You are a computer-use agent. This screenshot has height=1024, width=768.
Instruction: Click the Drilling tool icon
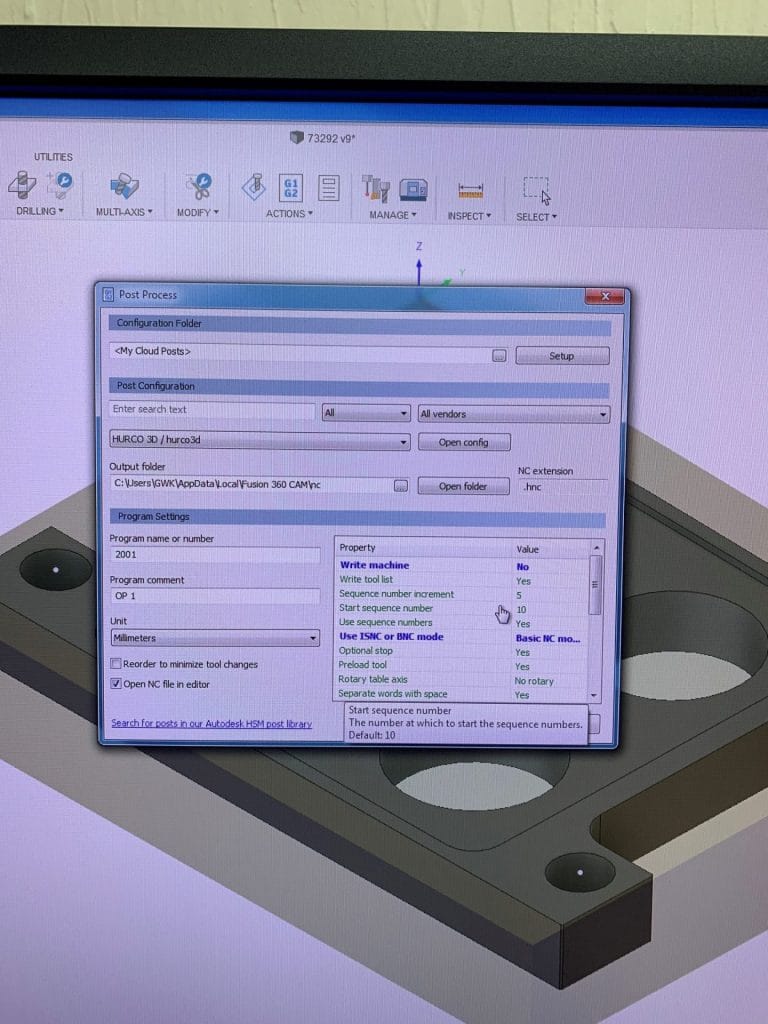coord(22,186)
